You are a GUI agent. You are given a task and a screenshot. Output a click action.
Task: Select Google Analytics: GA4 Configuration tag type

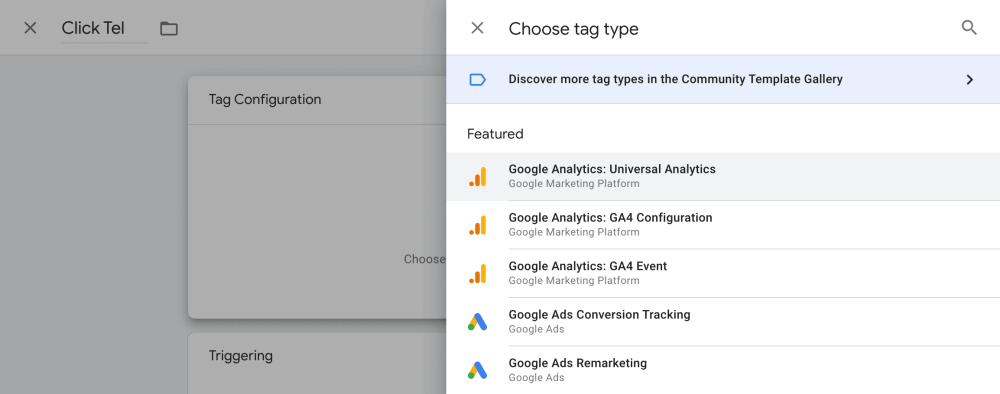pyautogui.click(x=723, y=225)
